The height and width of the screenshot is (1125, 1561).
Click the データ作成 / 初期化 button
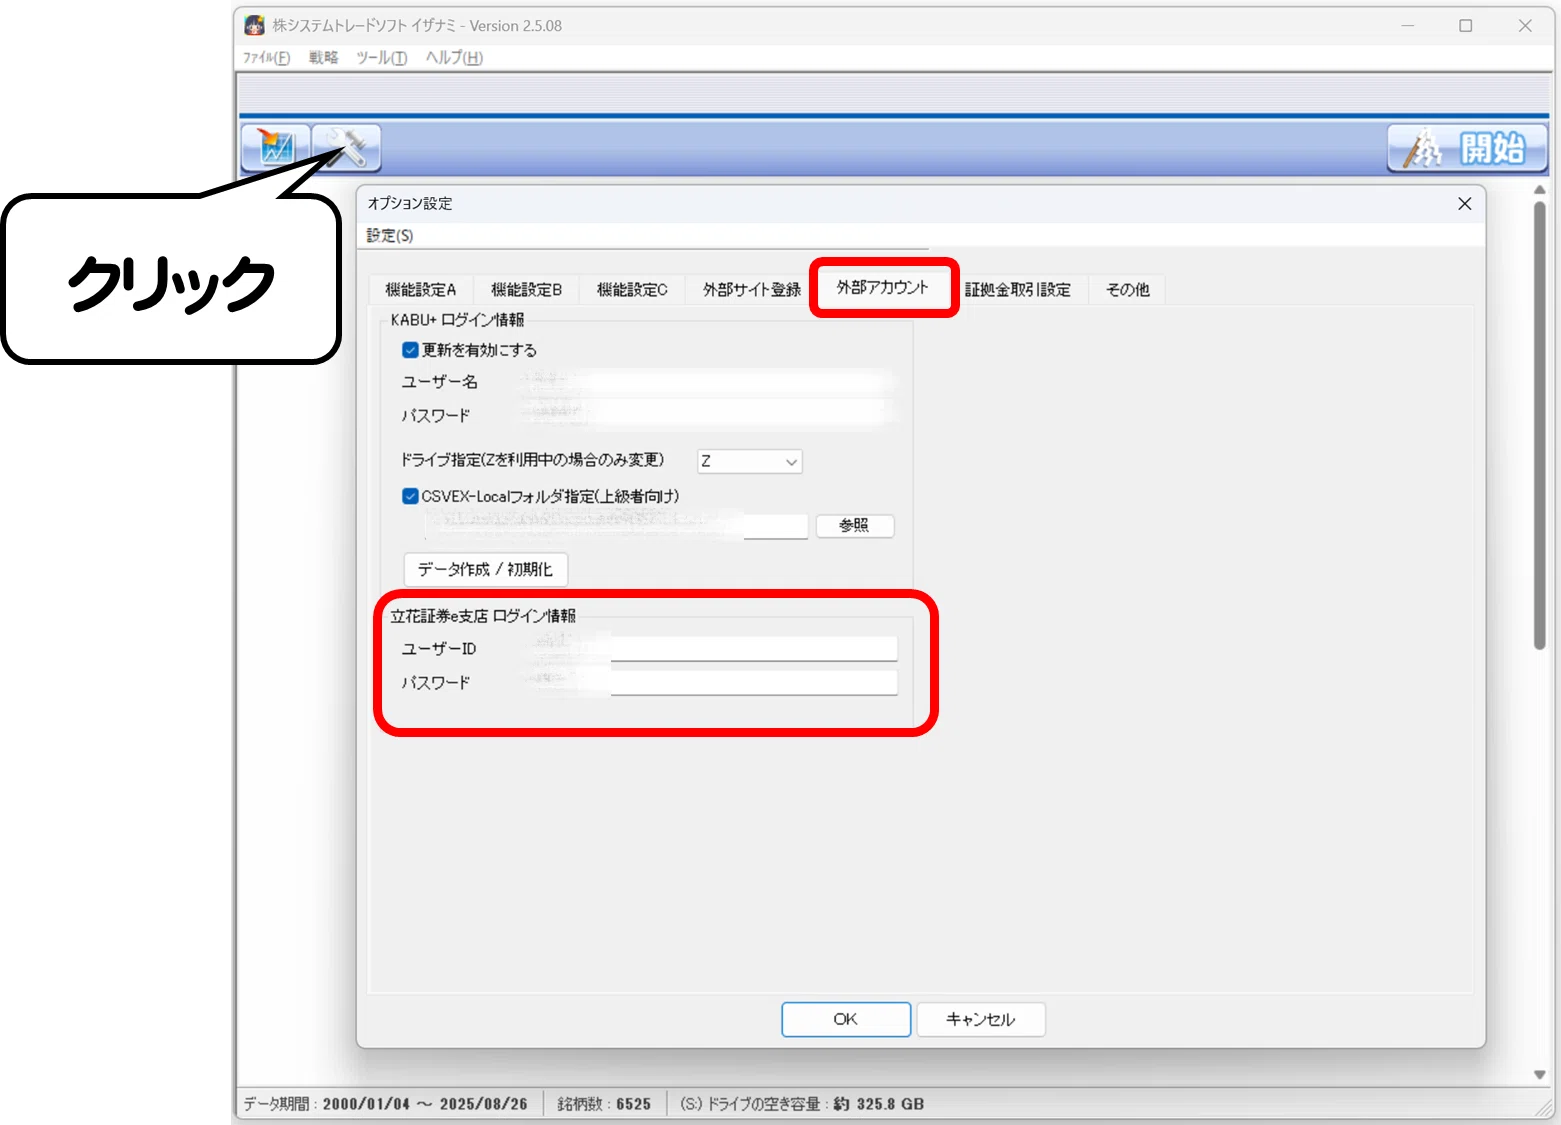[x=486, y=569]
